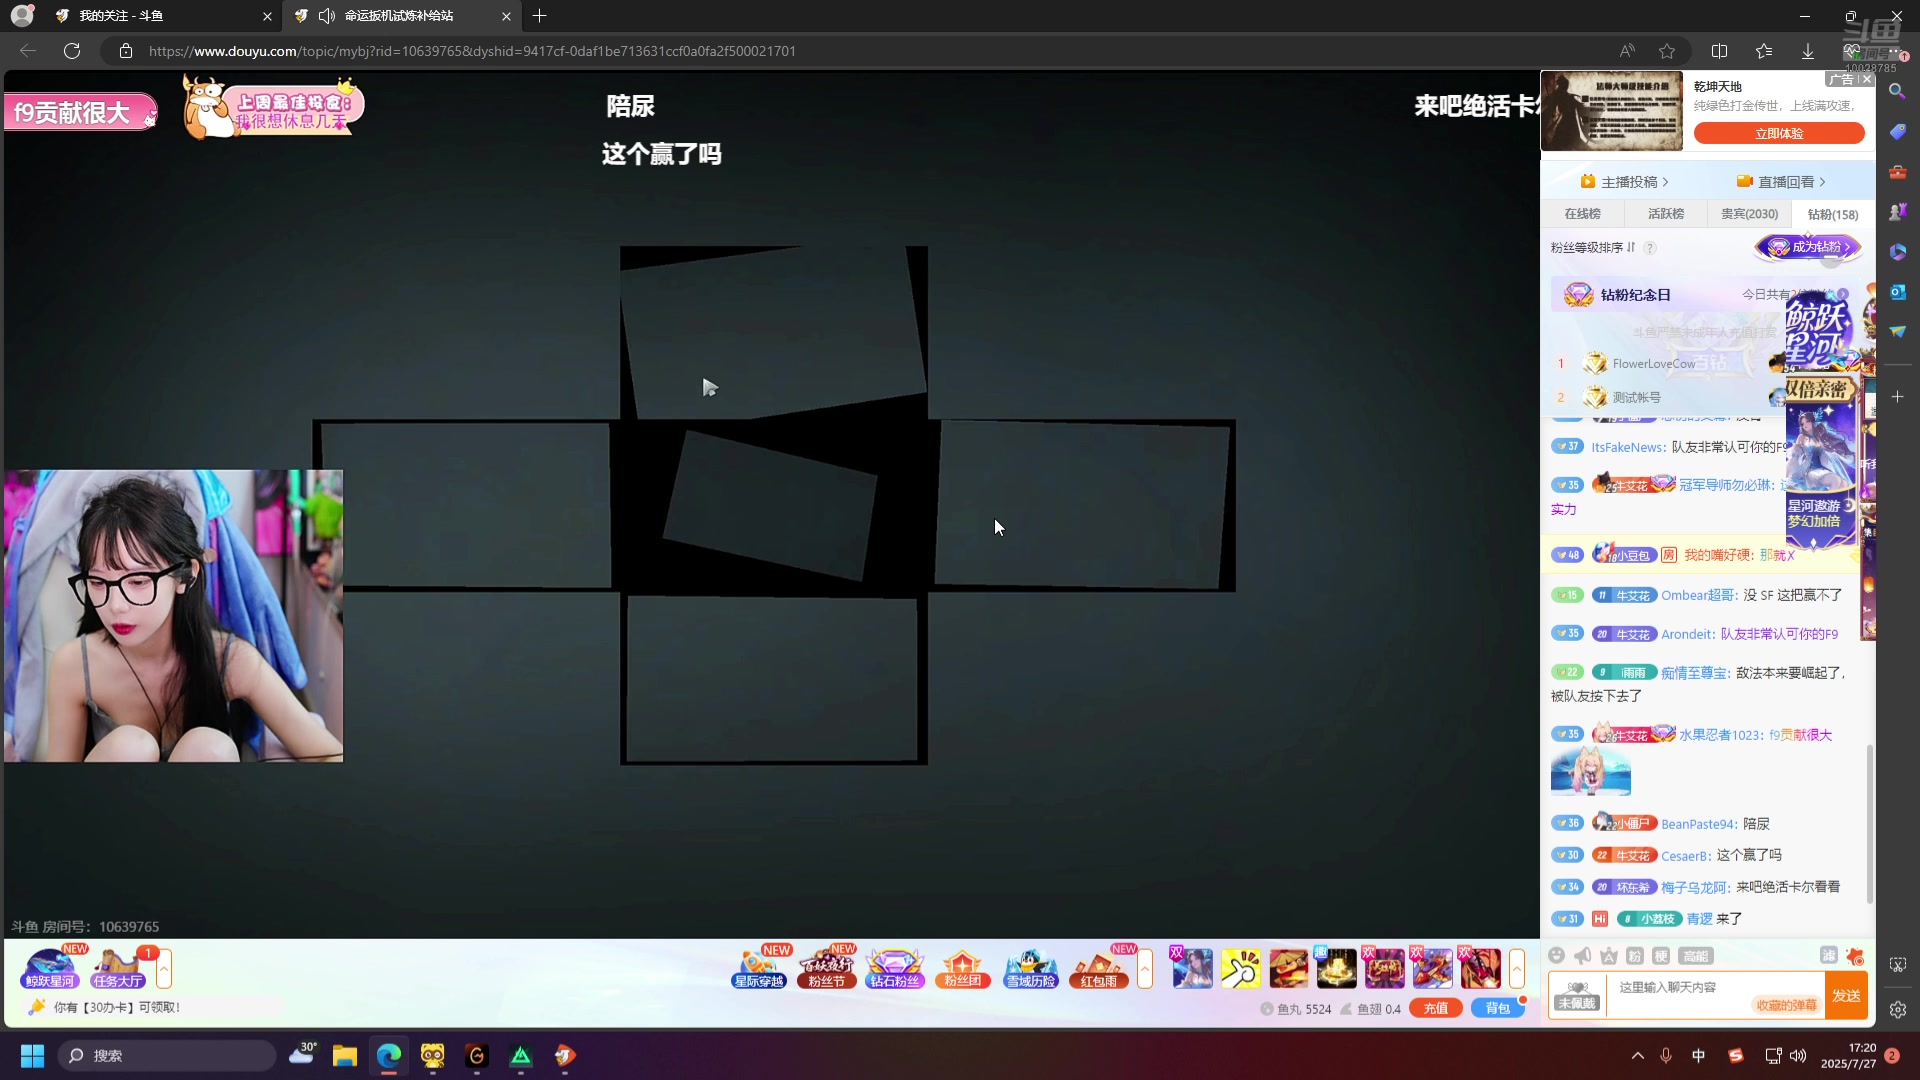Mute the audio on 命运扳机 tab

326,16
